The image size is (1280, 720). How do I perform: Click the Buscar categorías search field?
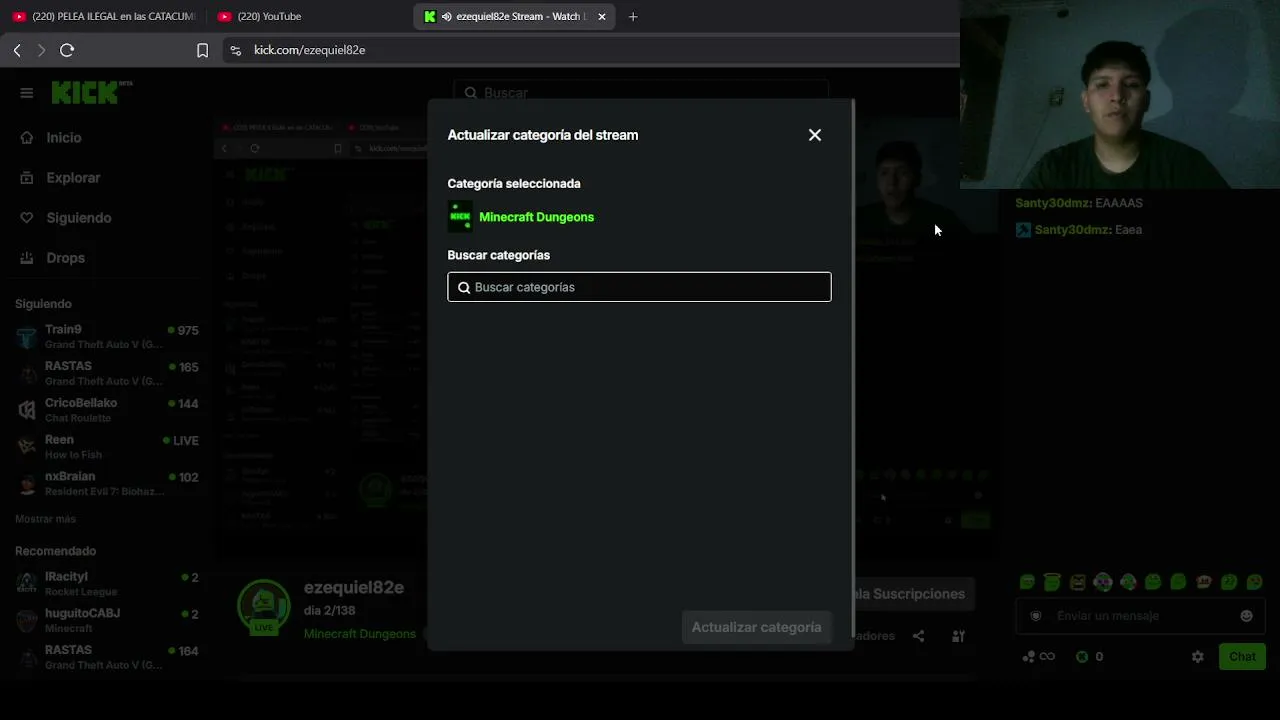click(639, 287)
